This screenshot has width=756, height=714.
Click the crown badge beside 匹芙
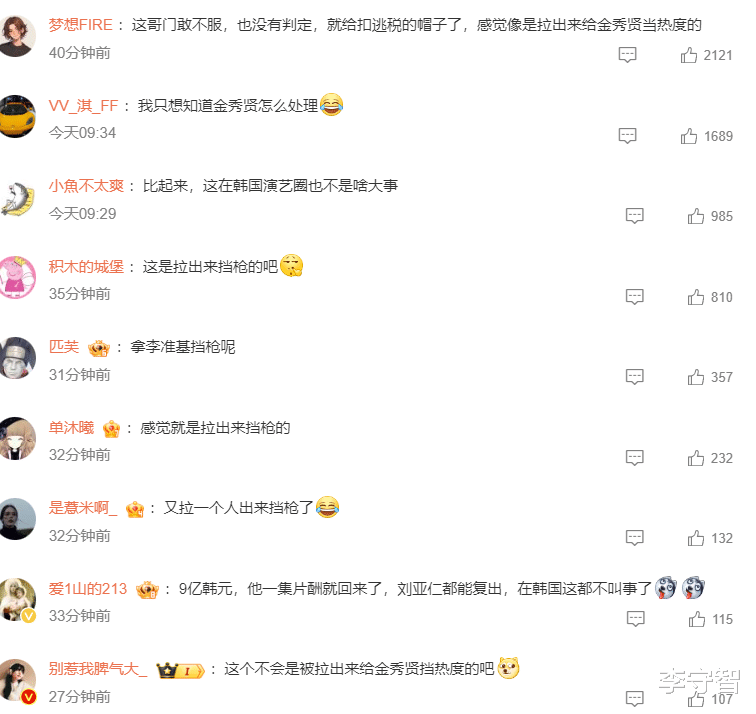99,348
